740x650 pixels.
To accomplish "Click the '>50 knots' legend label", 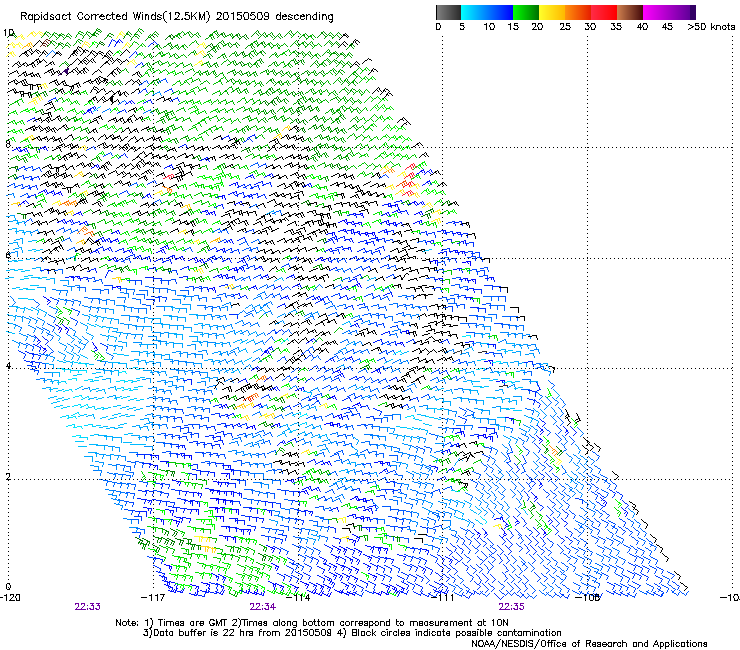I will 711,27.
